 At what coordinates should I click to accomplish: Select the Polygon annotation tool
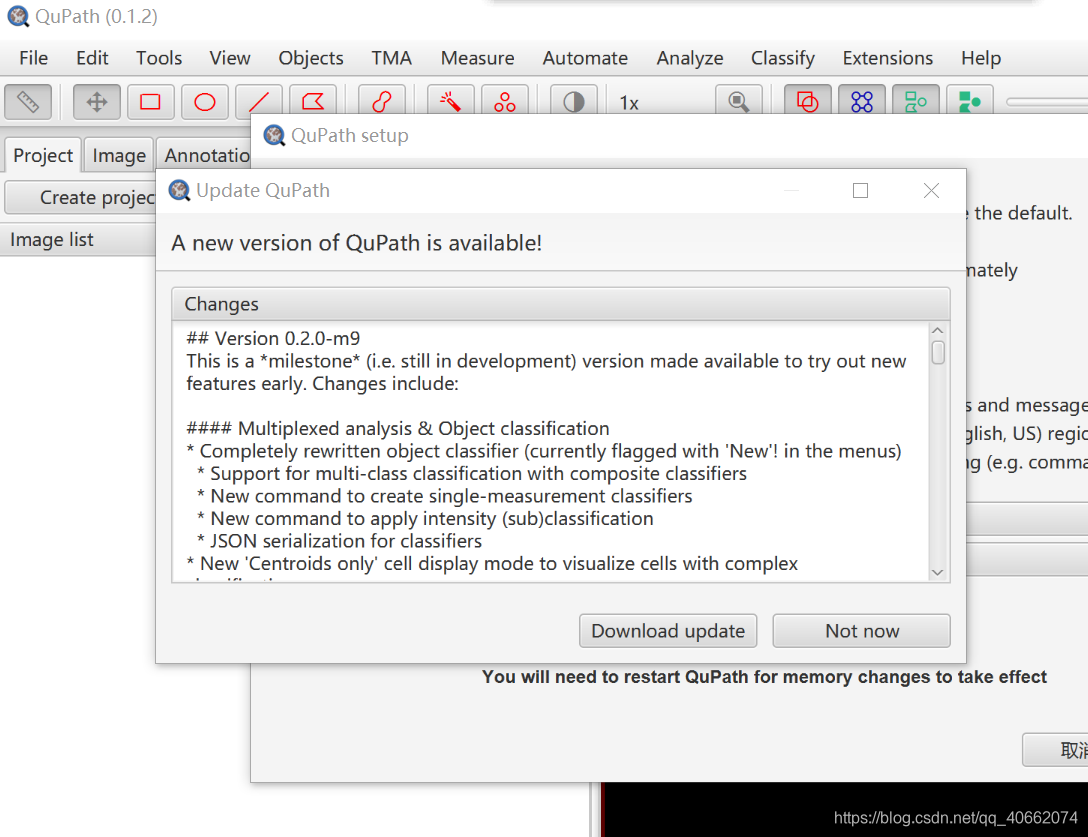[x=313, y=102]
